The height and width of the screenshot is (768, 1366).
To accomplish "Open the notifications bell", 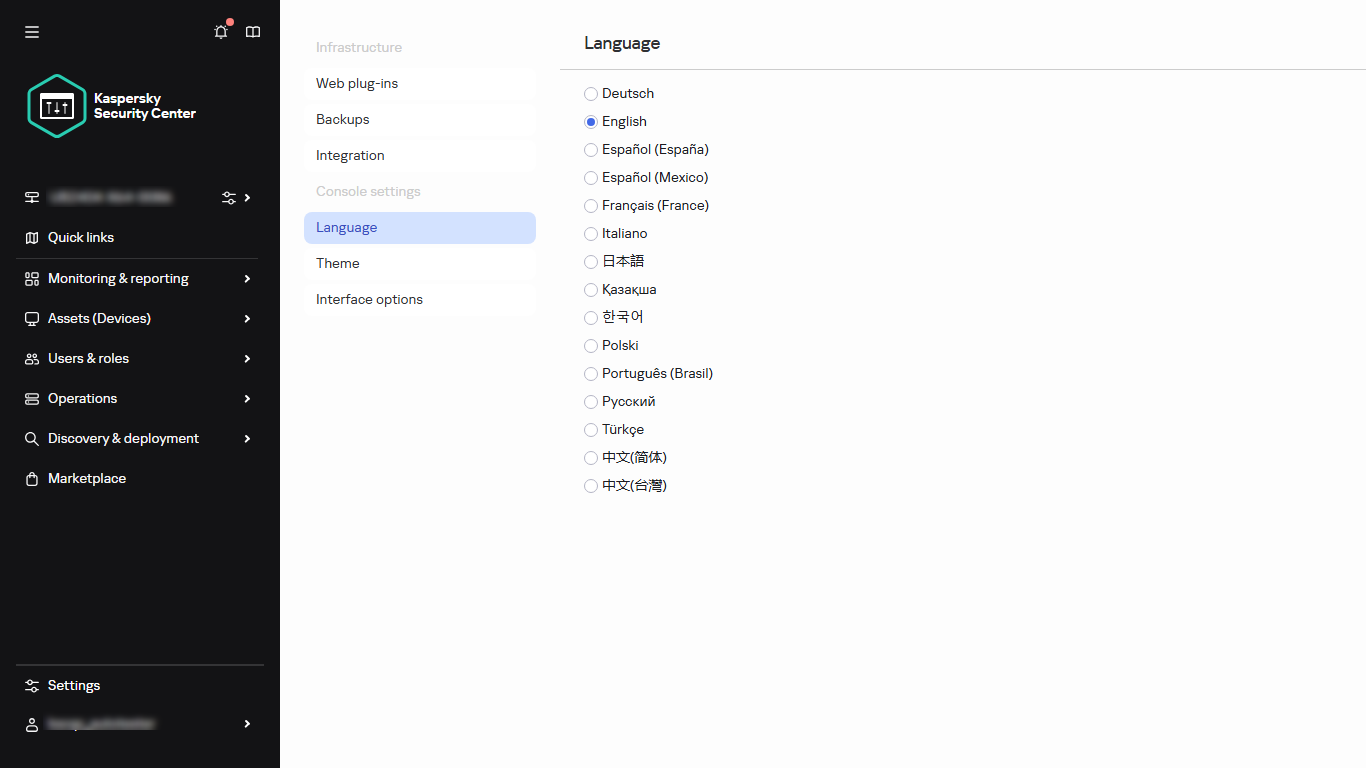I will [x=220, y=32].
